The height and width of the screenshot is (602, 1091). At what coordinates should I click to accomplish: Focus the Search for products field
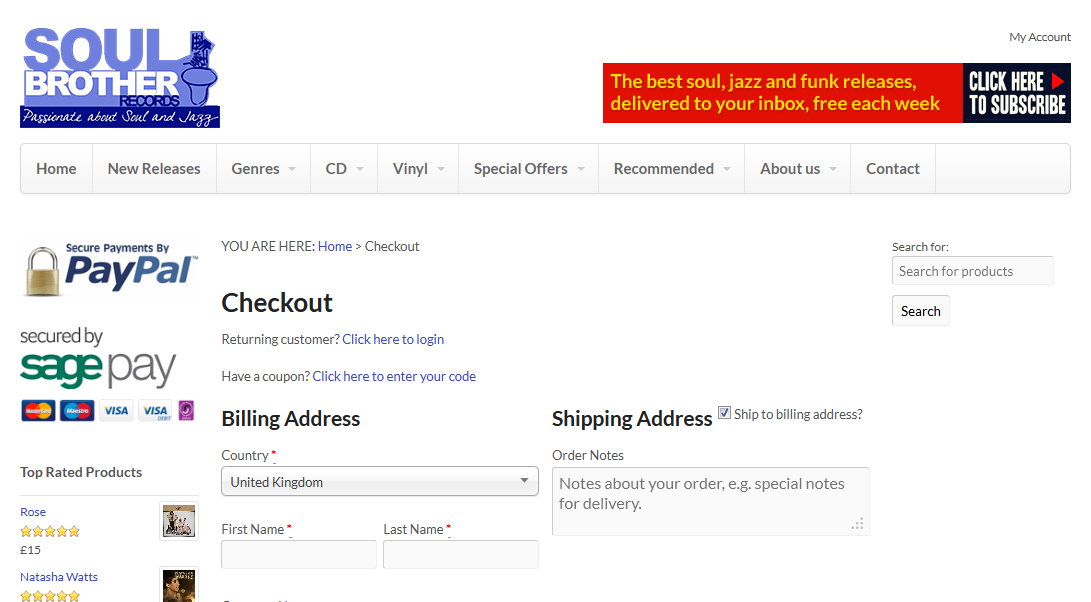(x=972, y=271)
